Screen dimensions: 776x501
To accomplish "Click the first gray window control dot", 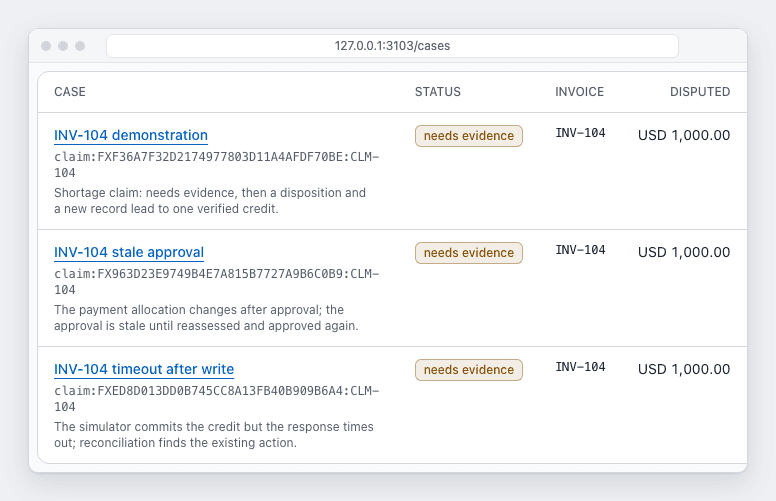I will [x=46, y=46].
